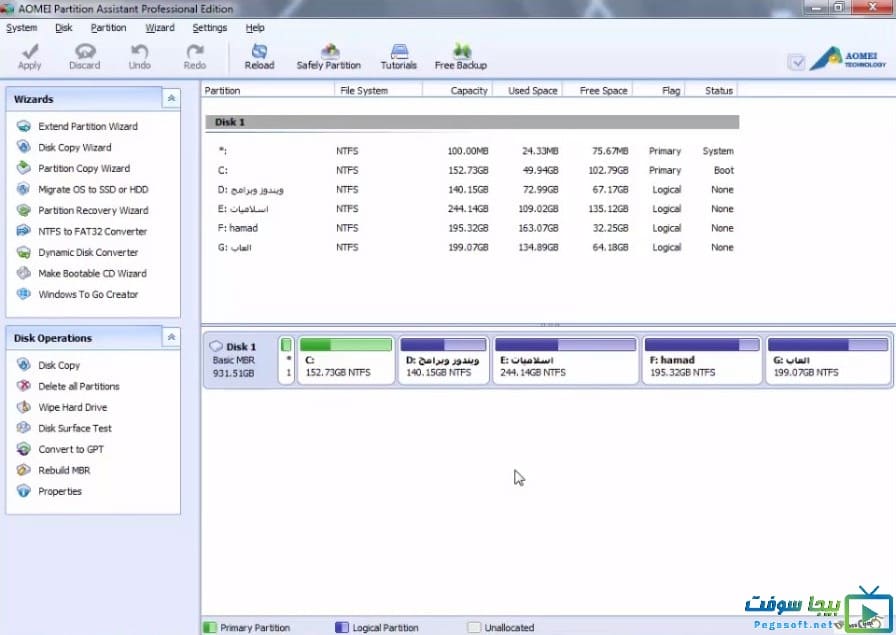
Task: Open the Partition Recovery Wizard
Action: 93,210
